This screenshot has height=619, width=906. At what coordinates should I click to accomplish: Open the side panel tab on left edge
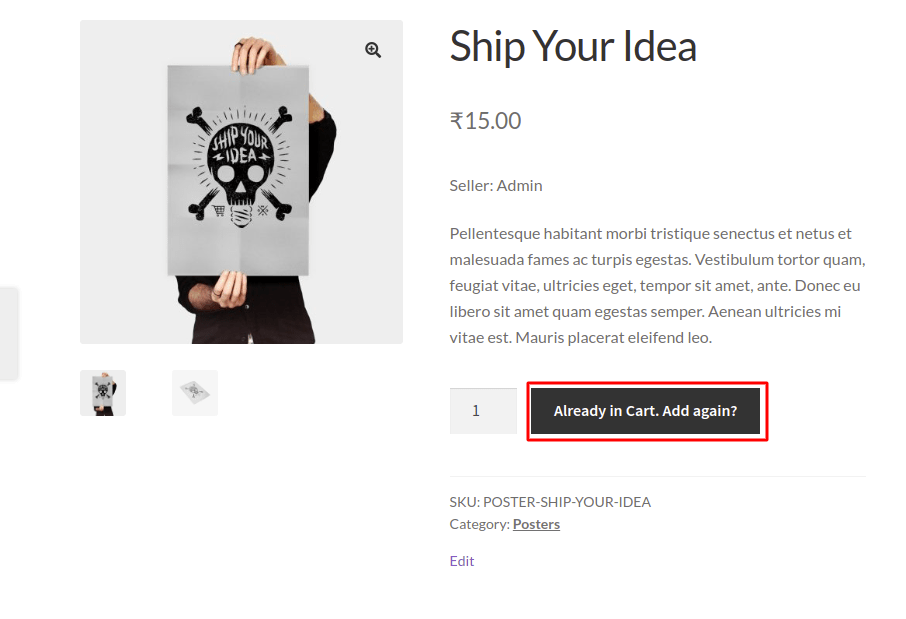coord(7,330)
